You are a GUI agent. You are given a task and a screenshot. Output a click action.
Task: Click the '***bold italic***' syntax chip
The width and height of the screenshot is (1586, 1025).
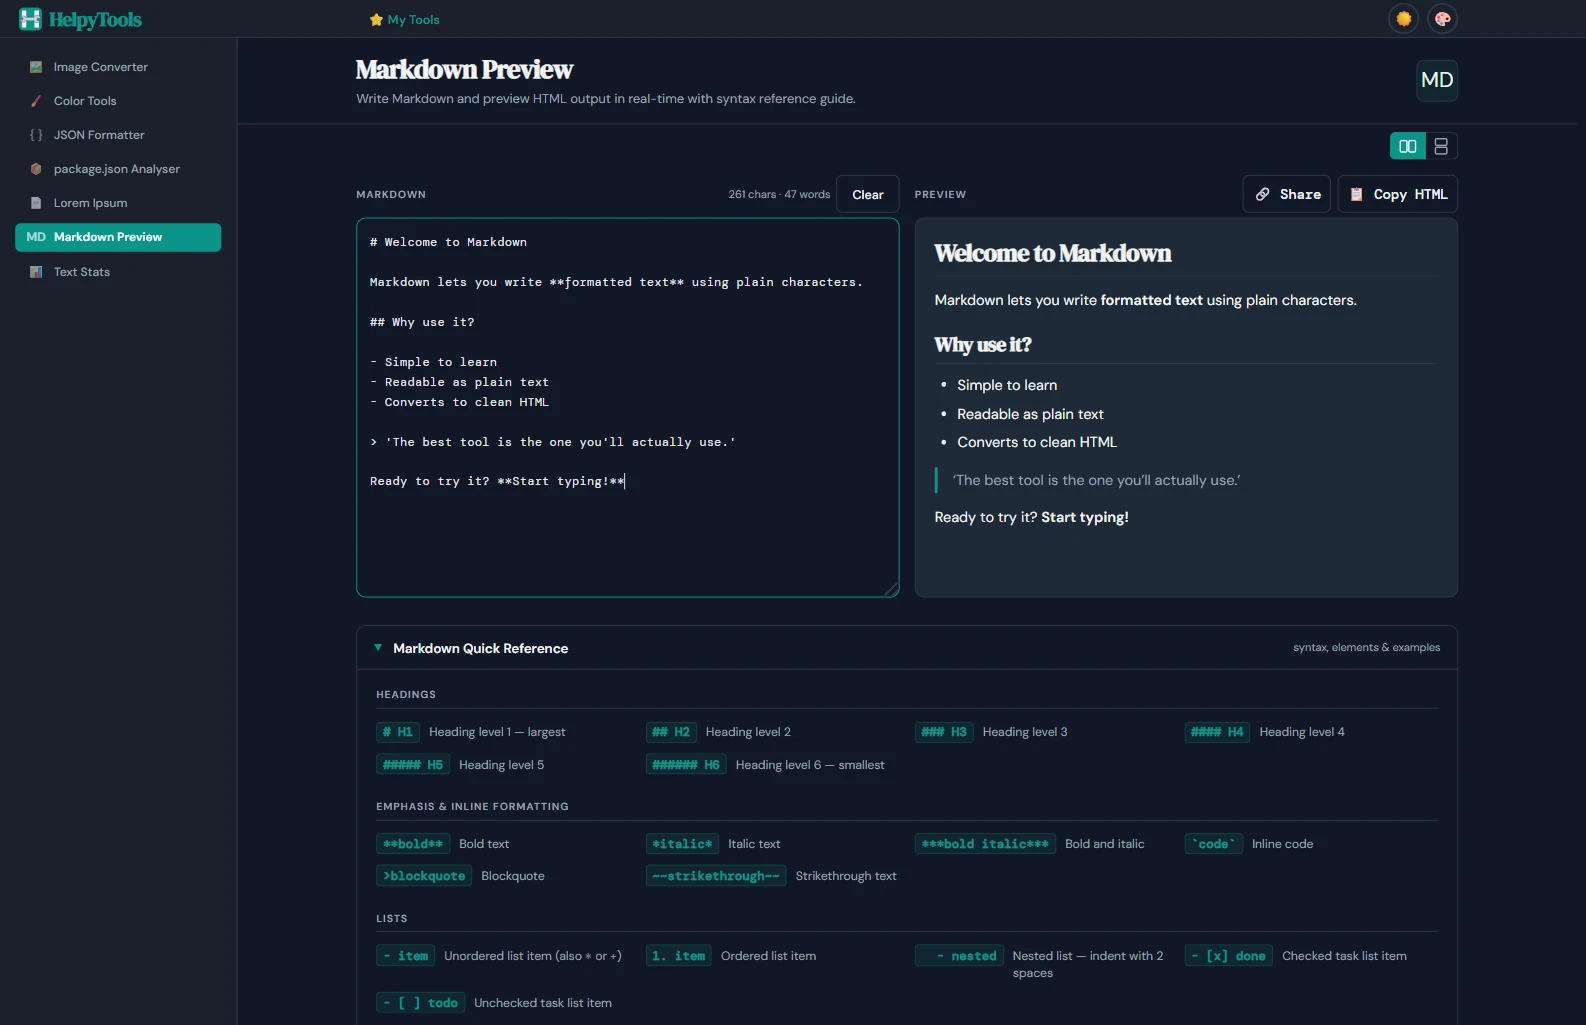point(985,844)
